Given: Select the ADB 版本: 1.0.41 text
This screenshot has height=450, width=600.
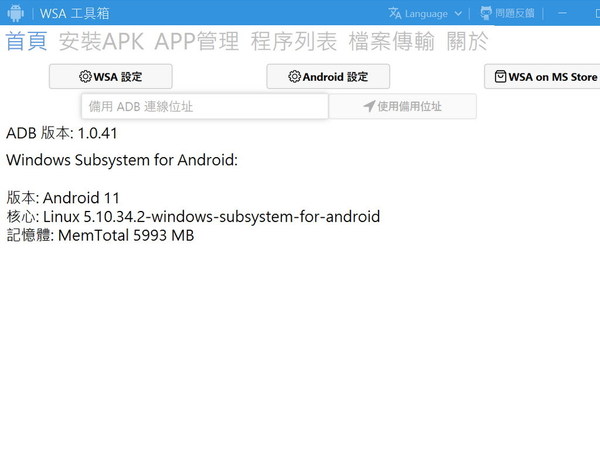Looking at the screenshot, I should pyautogui.click(x=62, y=133).
